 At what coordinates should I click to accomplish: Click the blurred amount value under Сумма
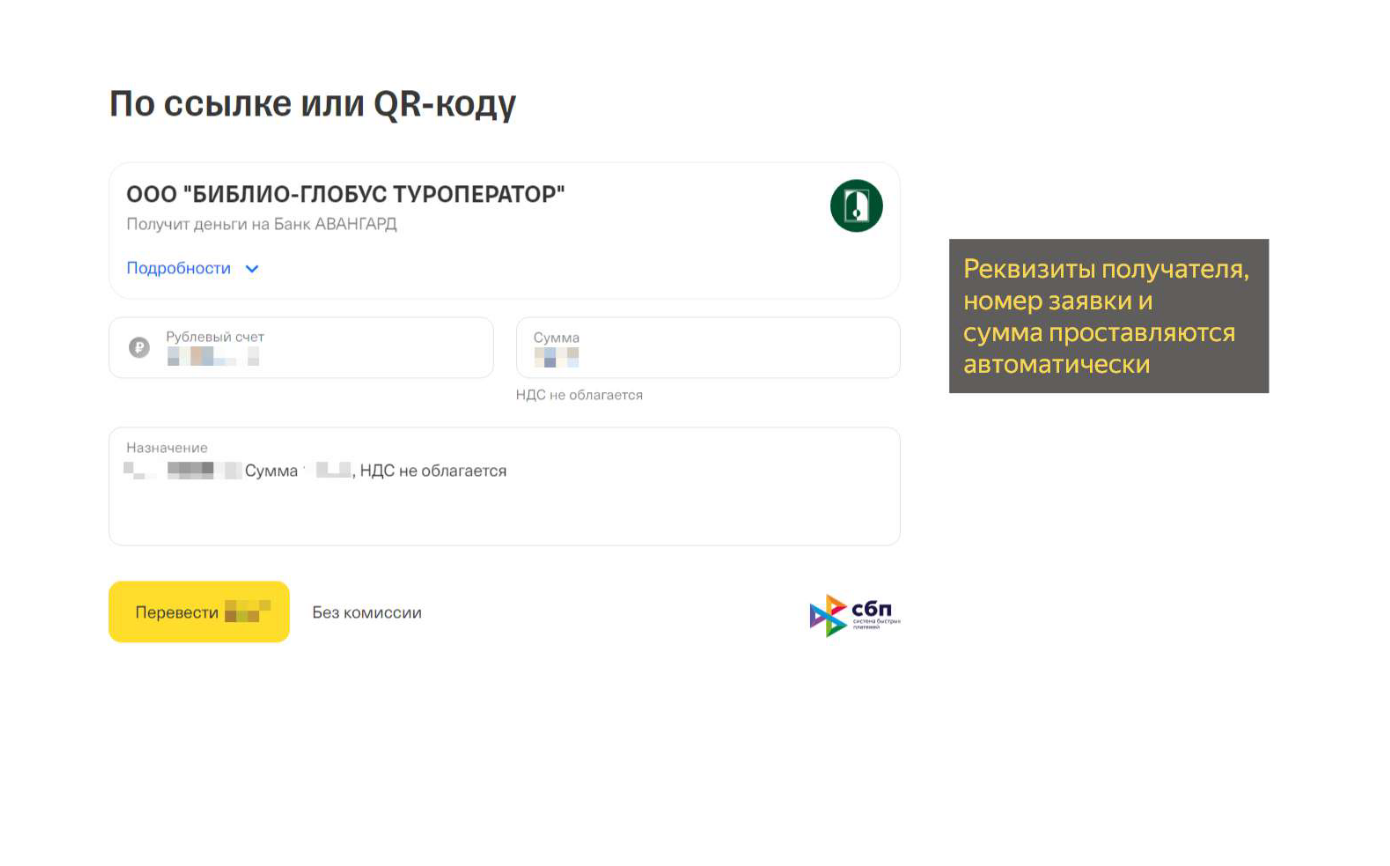pyautogui.click(x=556, y=357)
